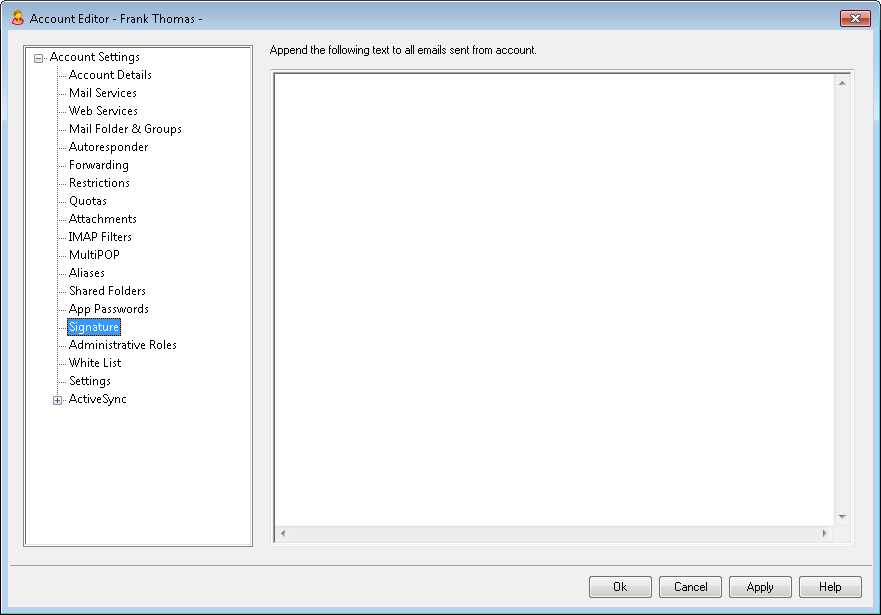This screenshot has width=881, height=615.
Task: Open the Forwarding settings page
Action: pos(98,165)
